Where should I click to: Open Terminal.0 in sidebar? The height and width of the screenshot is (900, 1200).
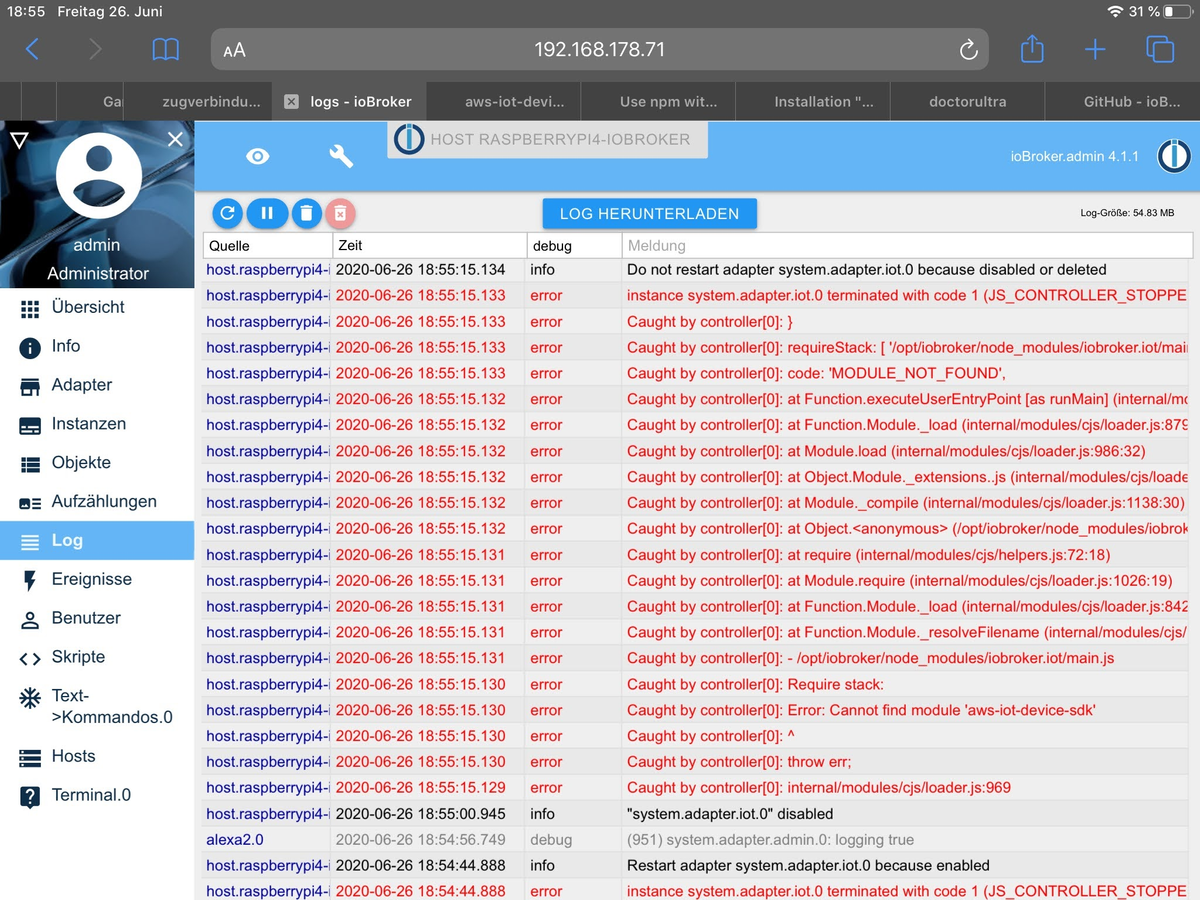[97, 795]
